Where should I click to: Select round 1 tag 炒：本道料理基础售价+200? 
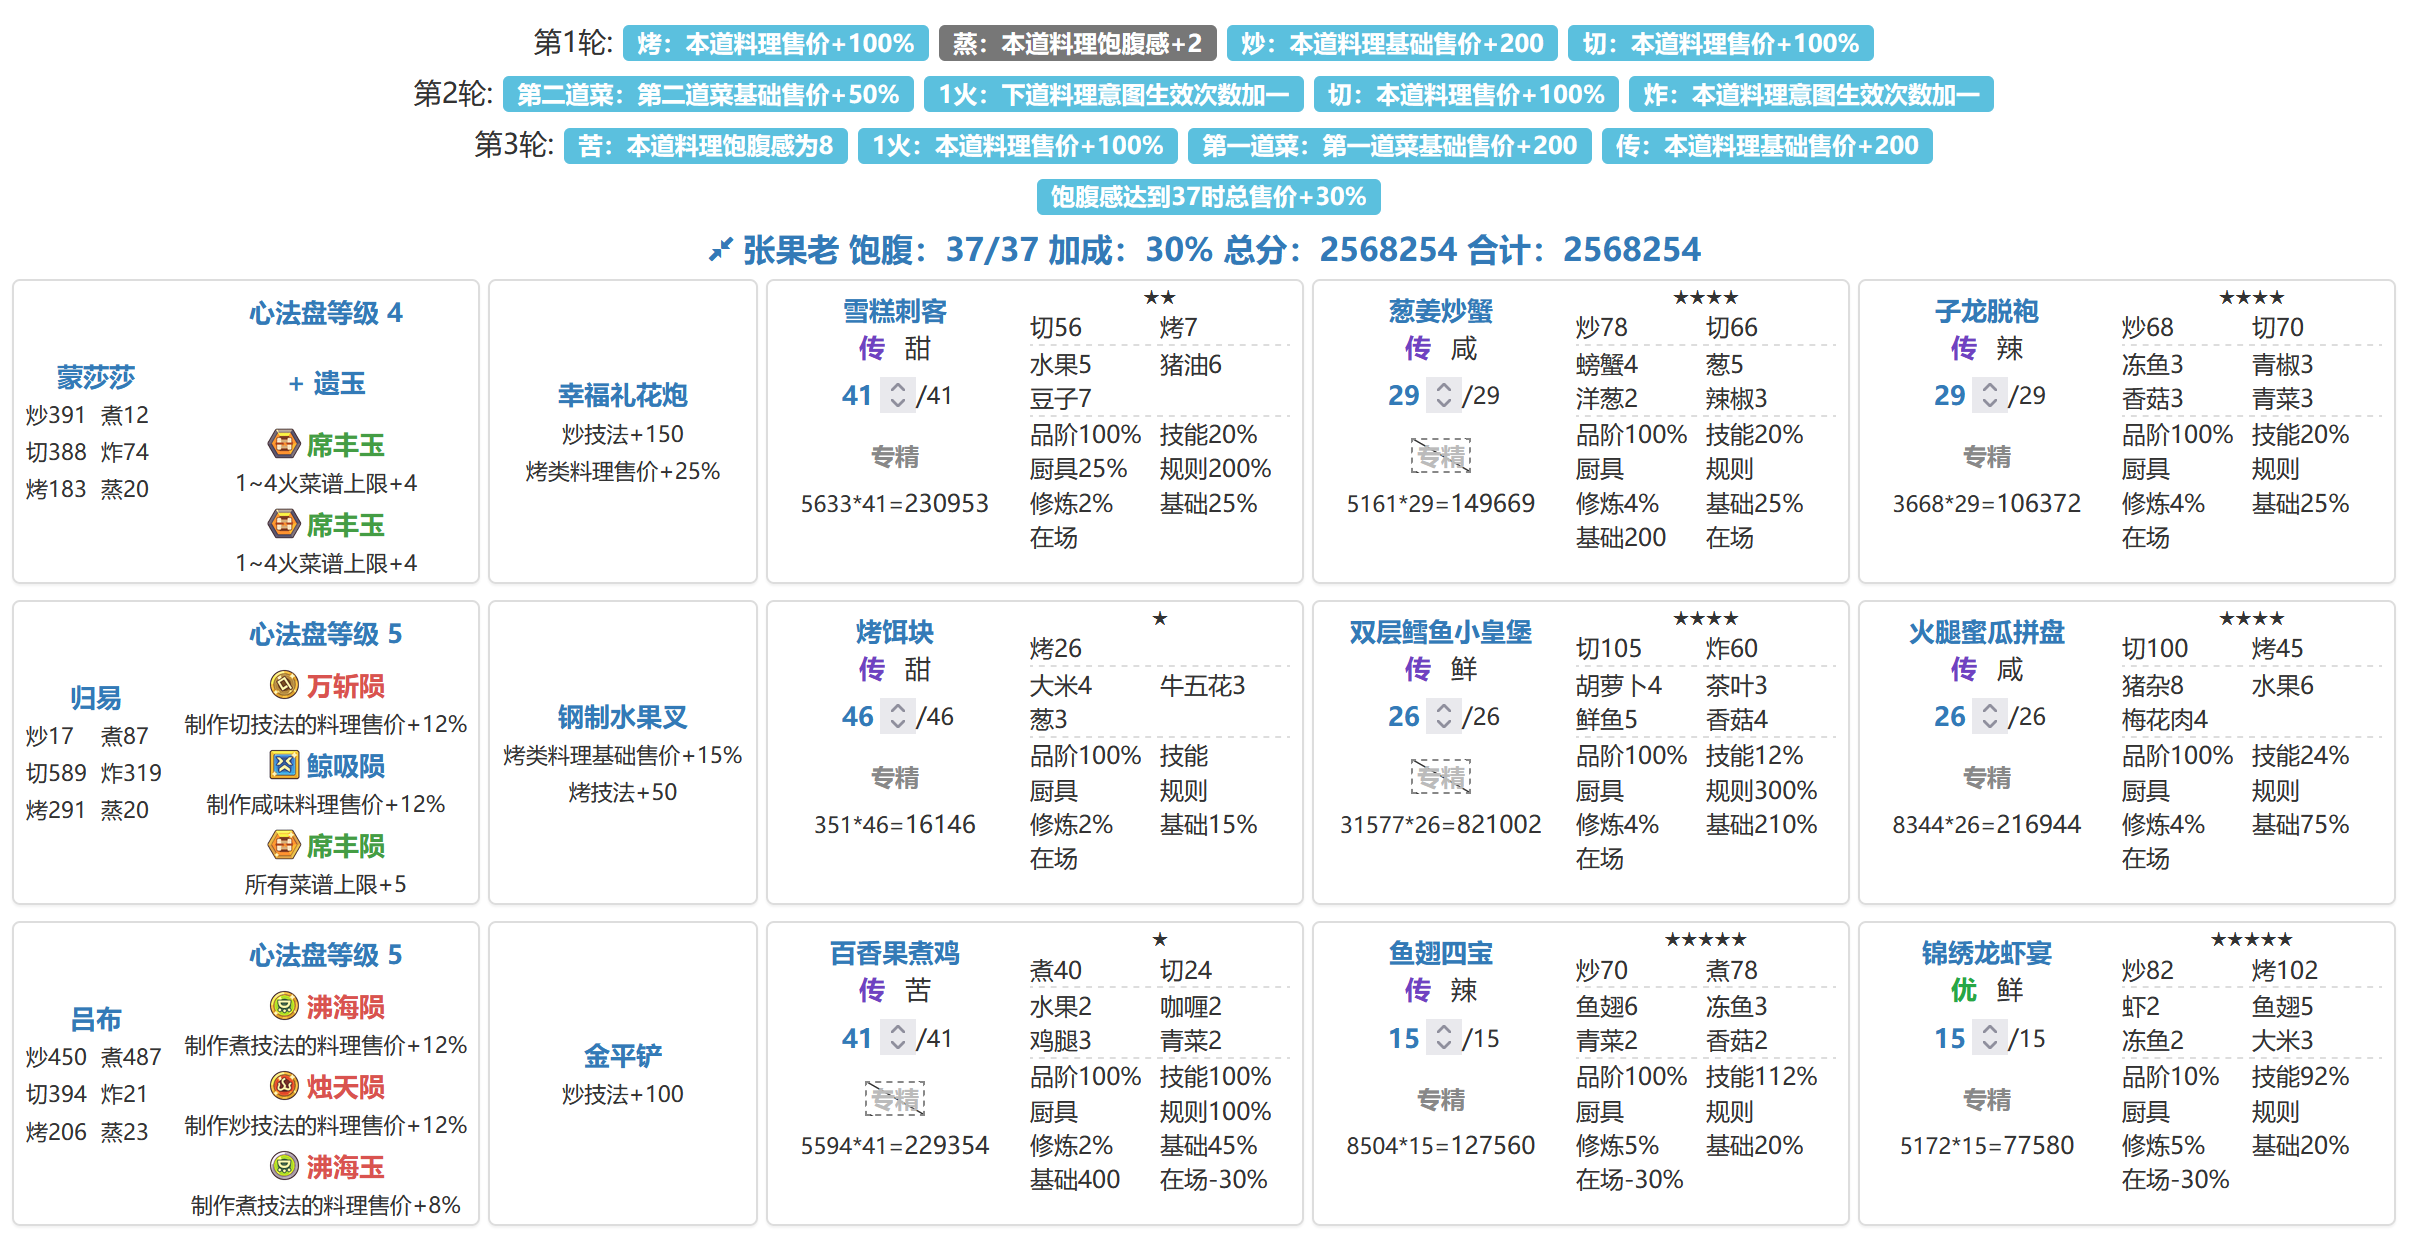[1392, 44]
